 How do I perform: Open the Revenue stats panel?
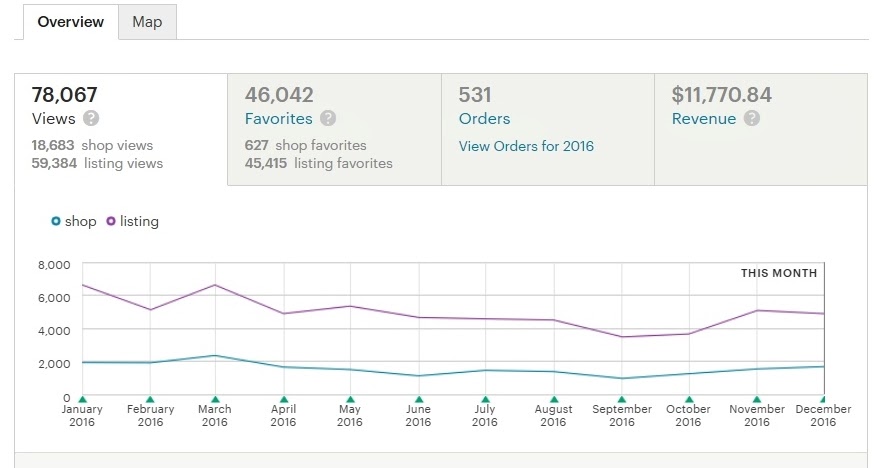[x=760, y=129]
